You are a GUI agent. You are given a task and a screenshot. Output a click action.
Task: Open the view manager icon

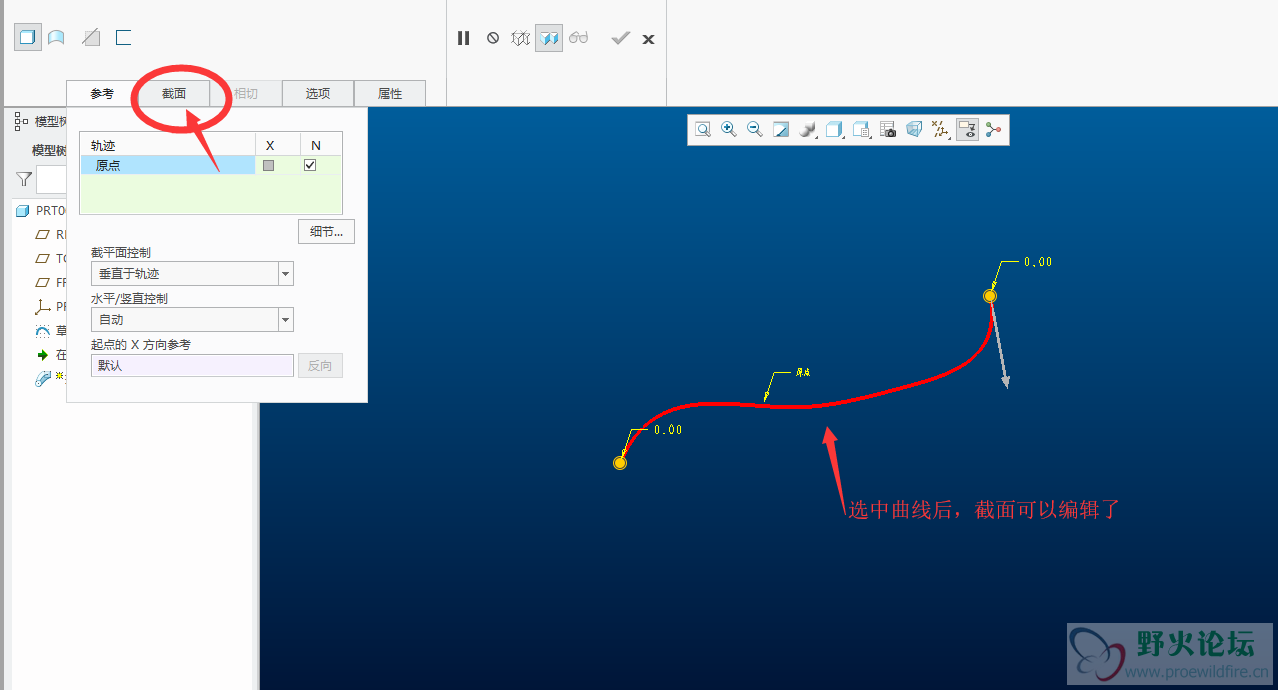[861, 129]
